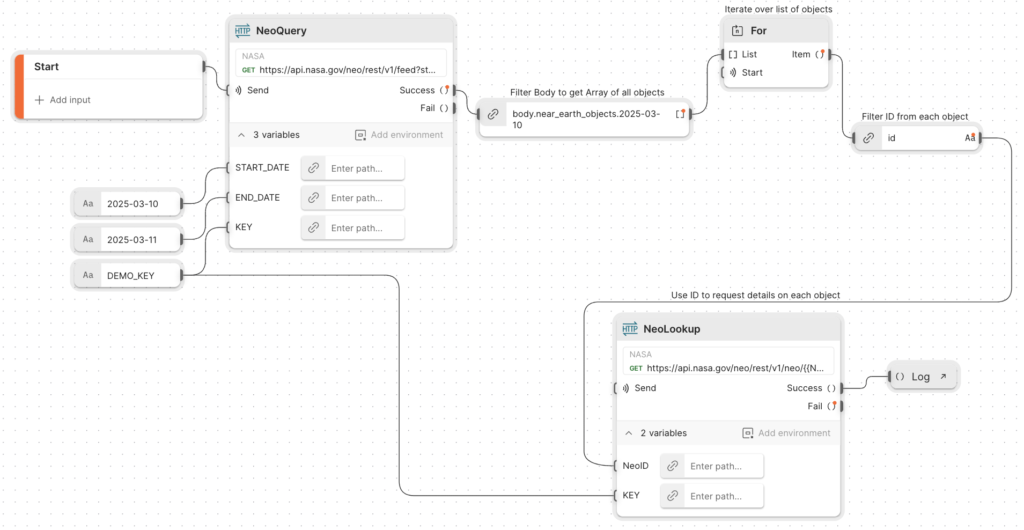Click the KEY path field in NeoLookup
Image resolution: width=1024 pixels, height=530 pixels.
click(x=725, y=496)
